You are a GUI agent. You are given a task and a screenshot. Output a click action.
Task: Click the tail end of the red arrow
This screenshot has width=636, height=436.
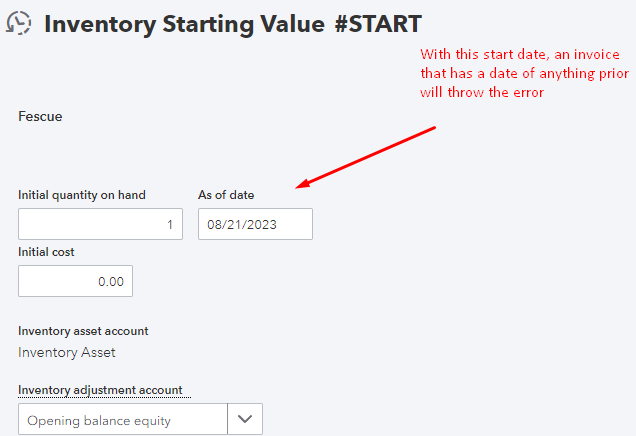[435, 127]
